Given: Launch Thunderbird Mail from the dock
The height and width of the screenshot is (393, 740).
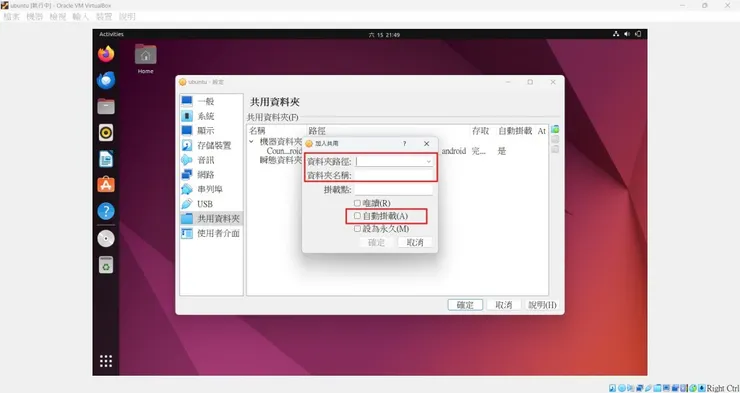Looking at the screenshot, I should tap(106, 80).
